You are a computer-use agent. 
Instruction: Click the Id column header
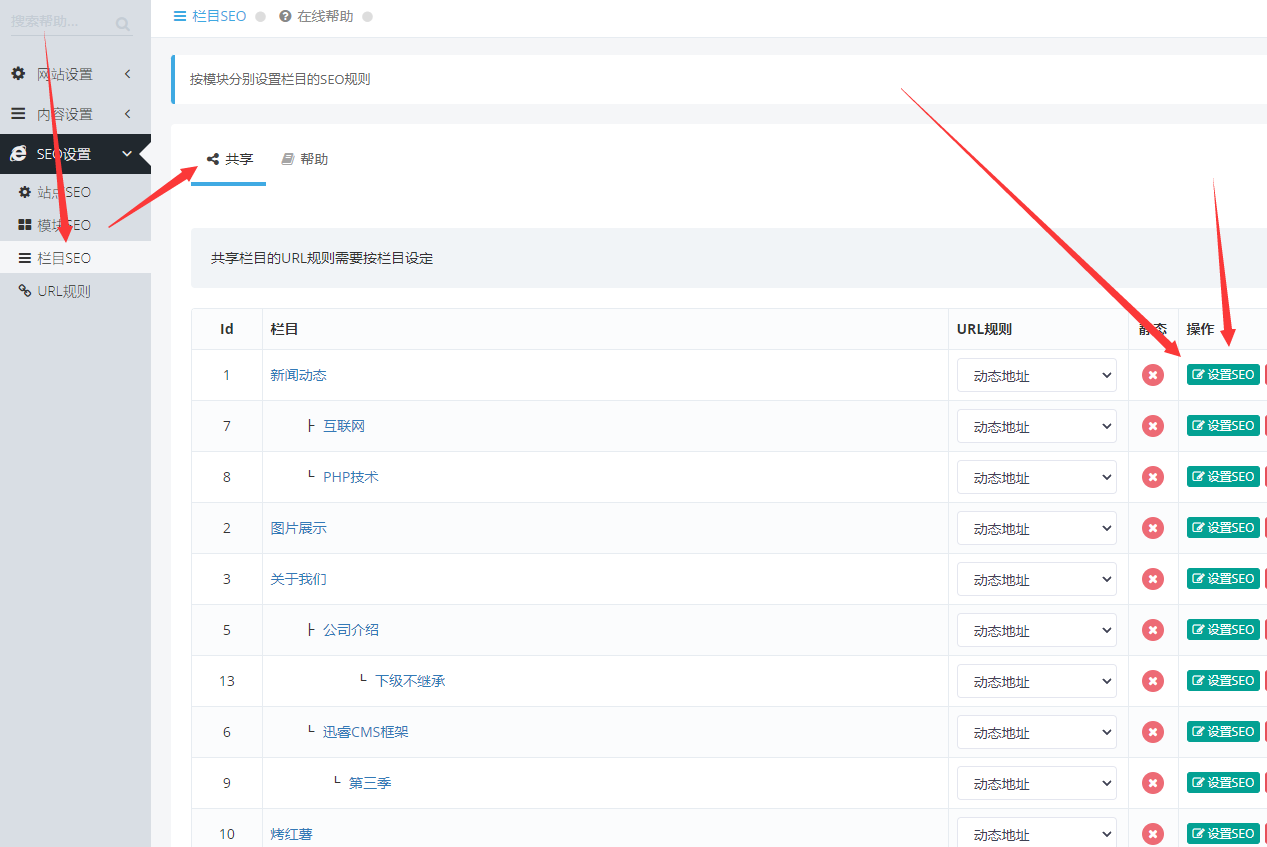(227, 329)
